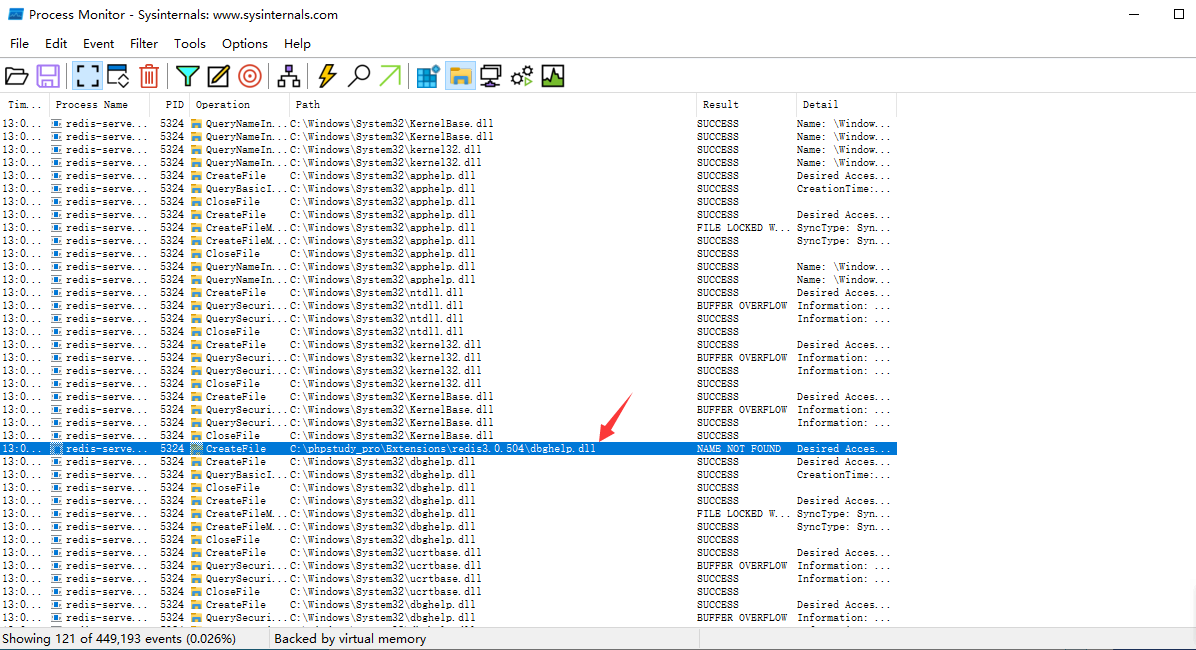Screen dimensions: 1196x650
Task: Click the lightning bolt toolbar icon
Action: click(x=327, y=76)
